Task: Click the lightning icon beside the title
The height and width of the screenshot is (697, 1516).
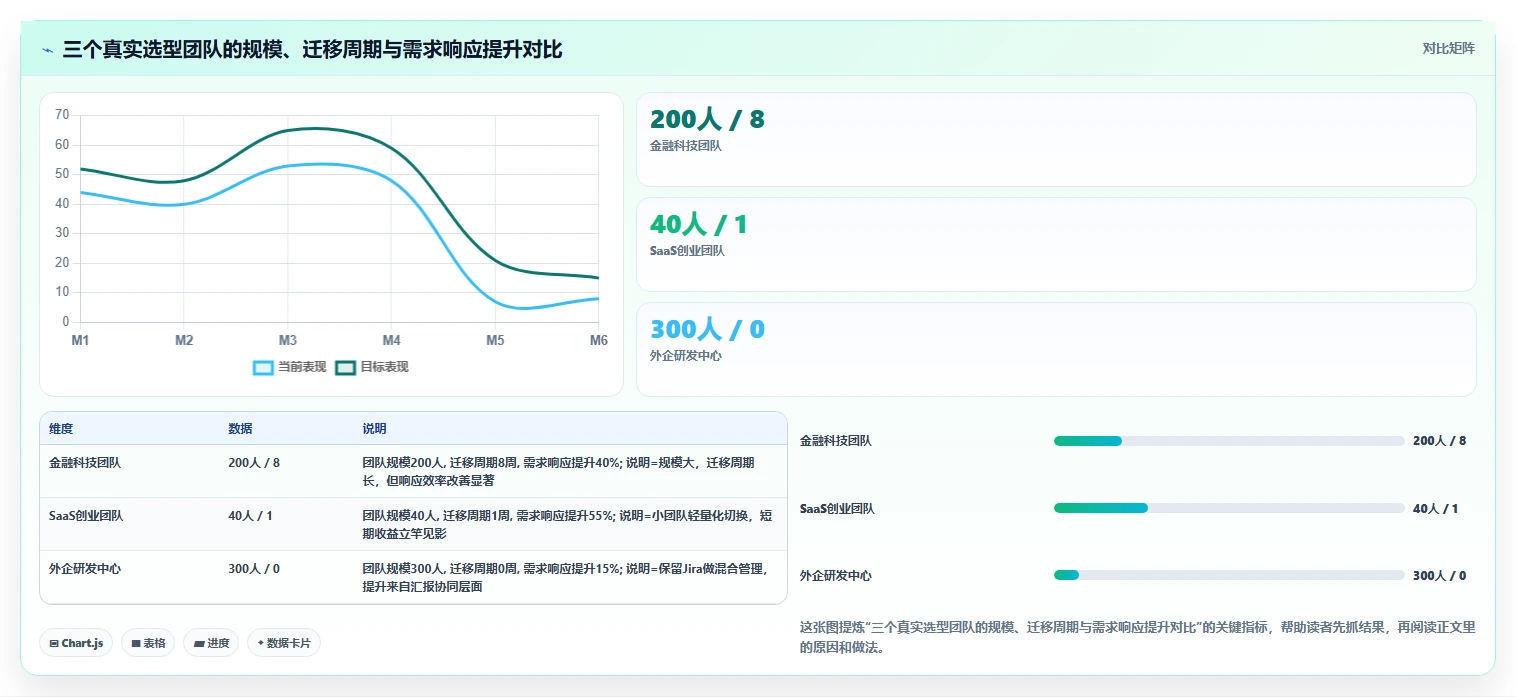Action: [47, 49]
